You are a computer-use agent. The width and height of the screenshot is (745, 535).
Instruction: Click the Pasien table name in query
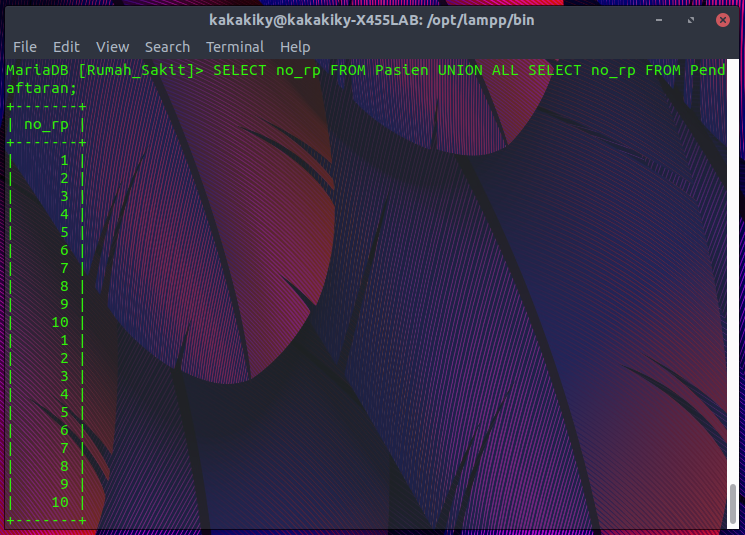[401, 70]
